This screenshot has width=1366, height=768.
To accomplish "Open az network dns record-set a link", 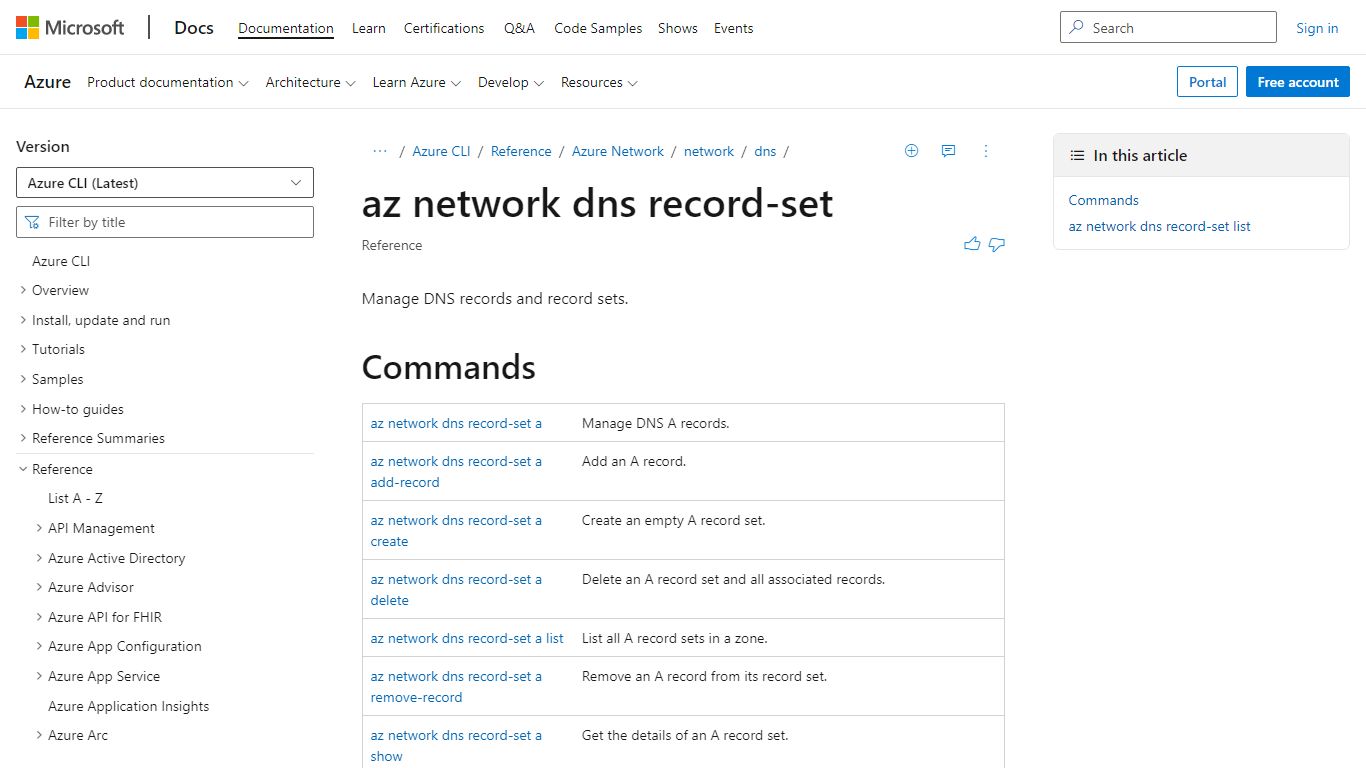I will (x=456, y=423).
